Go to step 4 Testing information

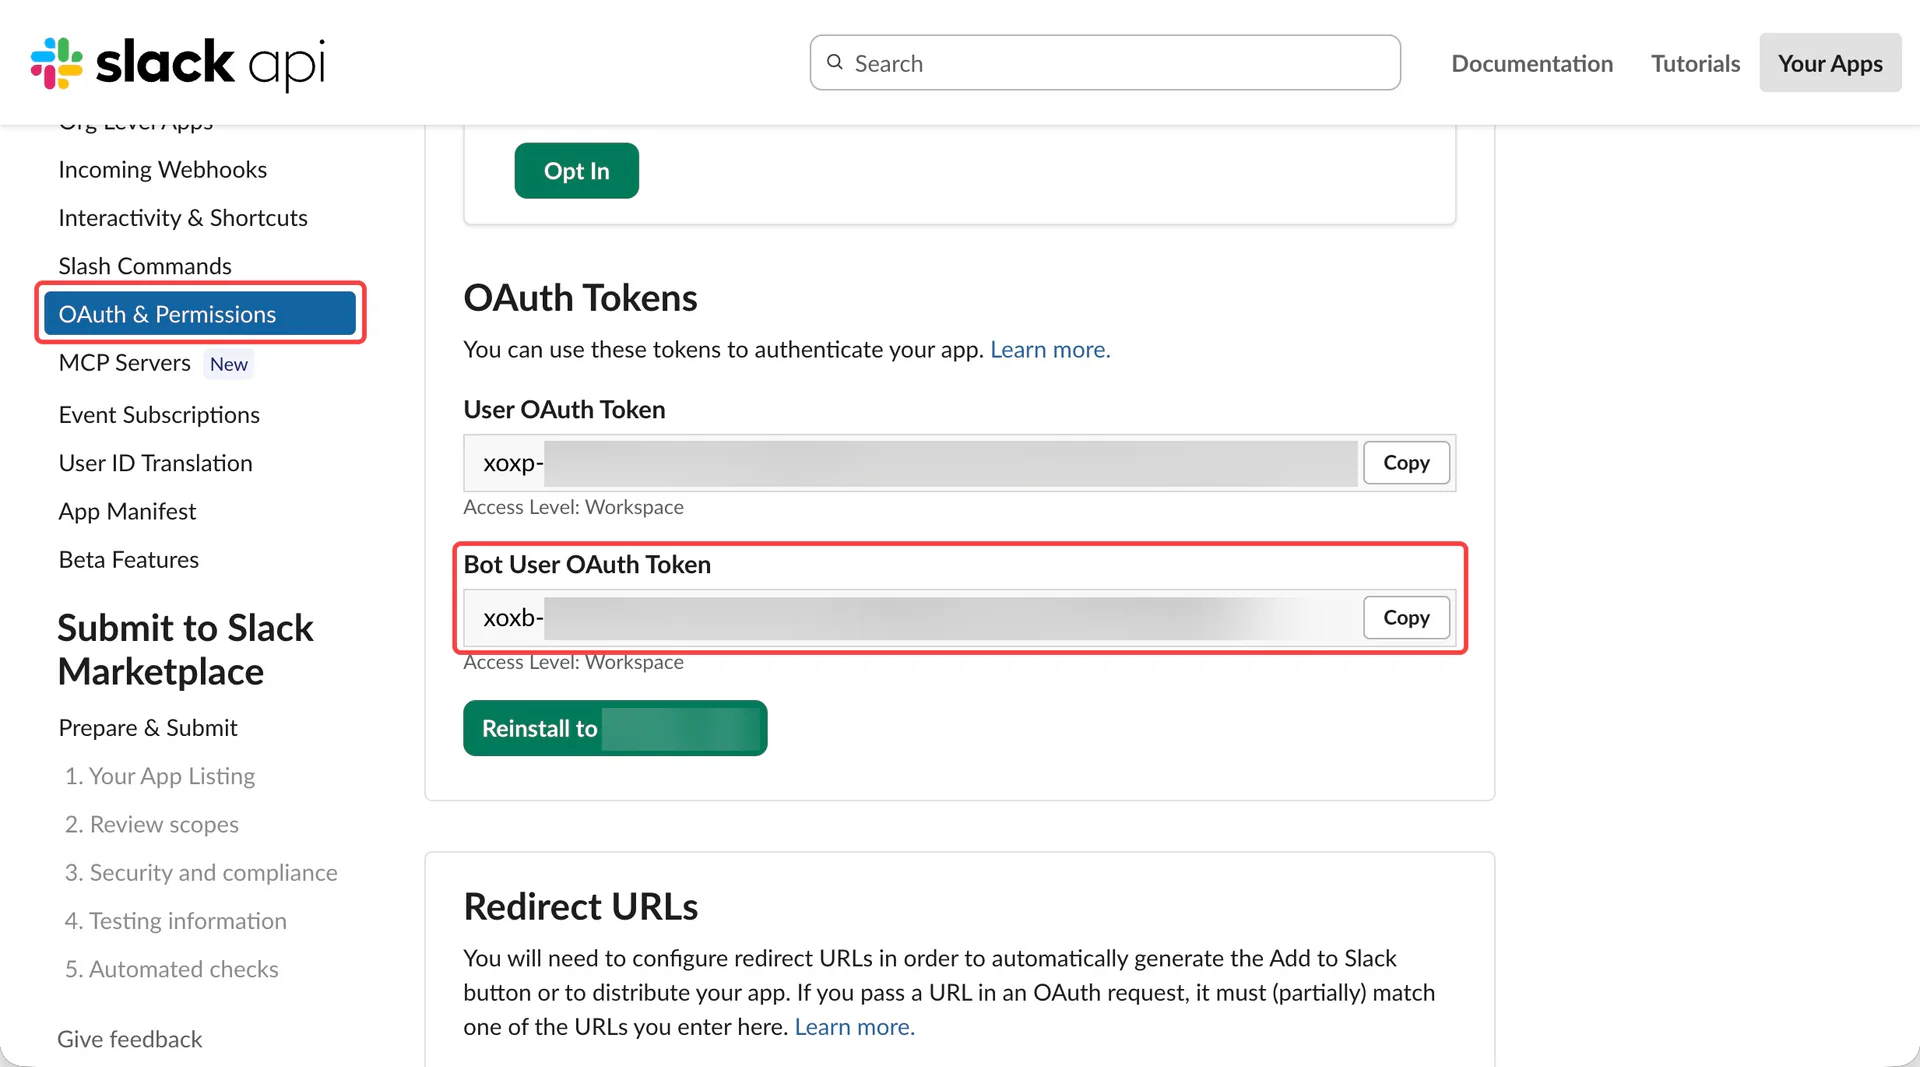point(176,921)
